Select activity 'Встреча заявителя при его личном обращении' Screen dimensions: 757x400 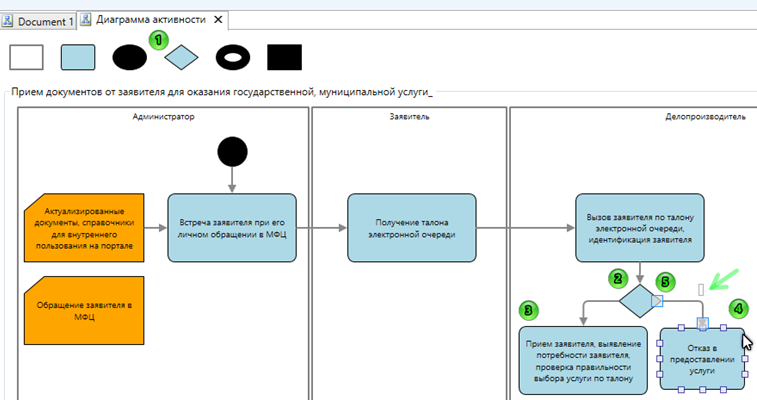[x=232, y=228]
